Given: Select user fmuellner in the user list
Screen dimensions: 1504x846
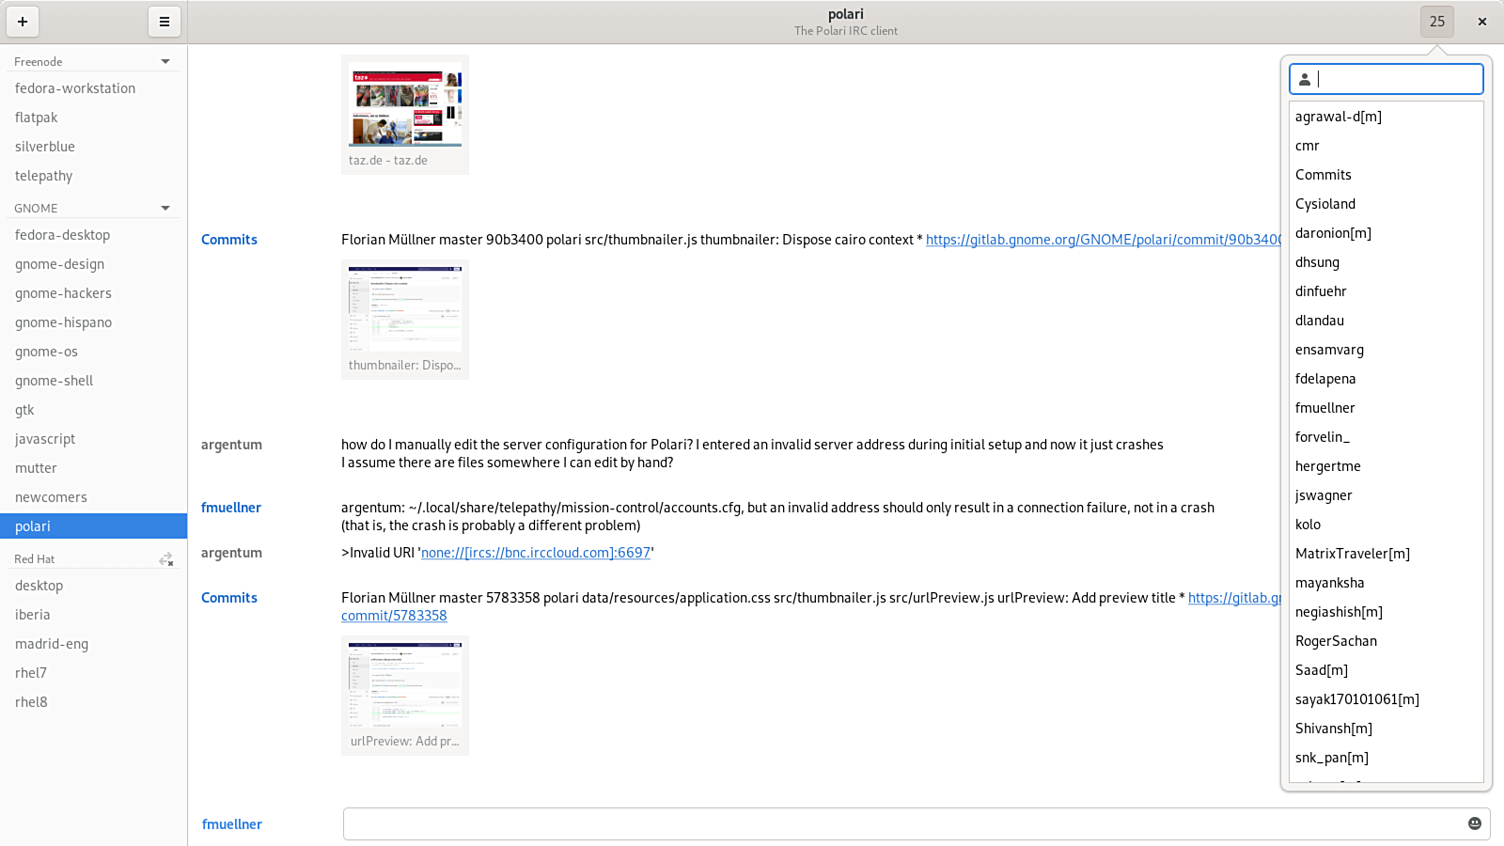Looking at the screenshot, I should click(x=1325, y=408).
